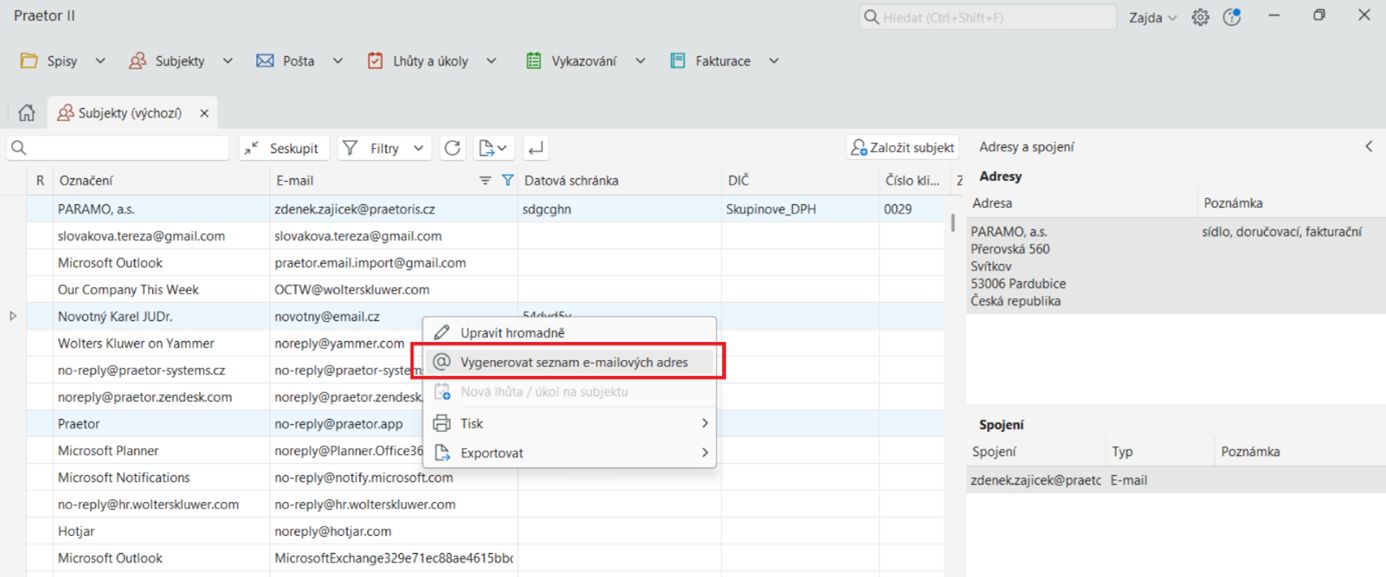Open the Zajda user dropdown

[1153, 17]
